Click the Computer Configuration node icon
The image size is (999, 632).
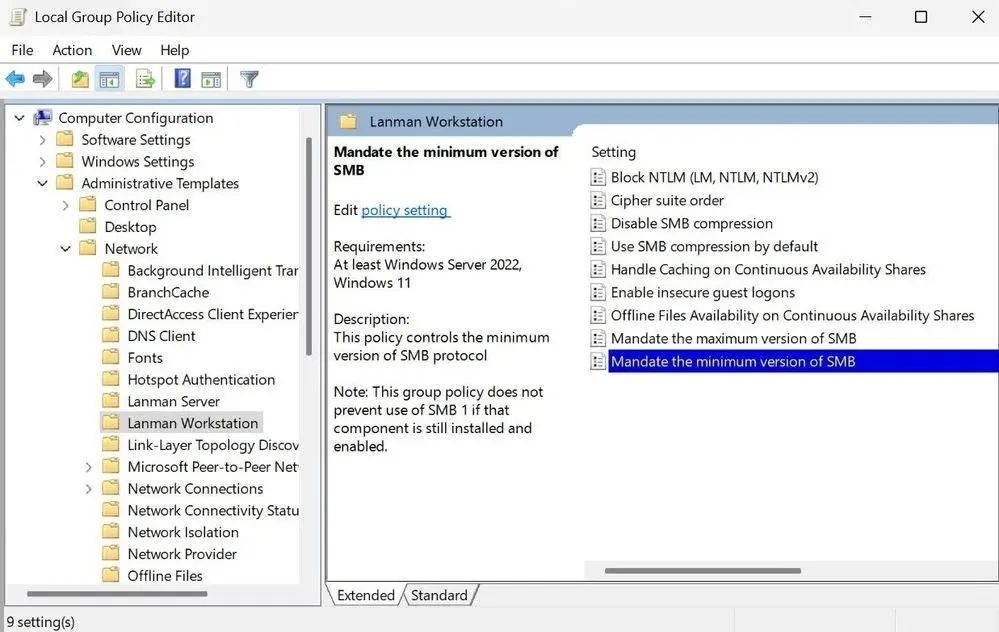tap(43, 117)
